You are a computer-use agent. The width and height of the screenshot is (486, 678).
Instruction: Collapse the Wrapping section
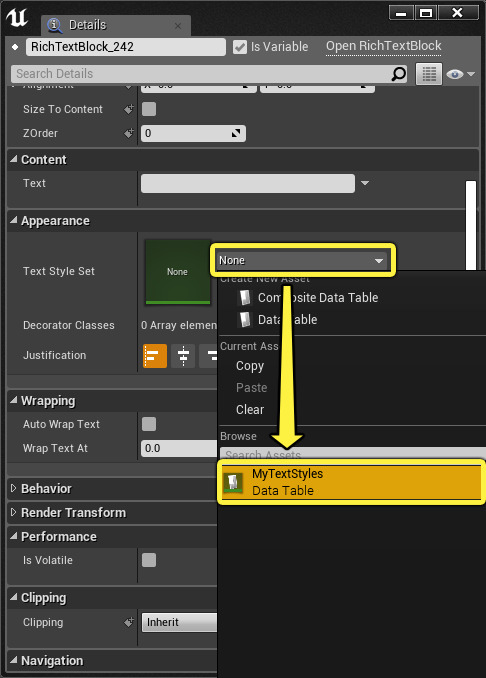tap(13, 400)
